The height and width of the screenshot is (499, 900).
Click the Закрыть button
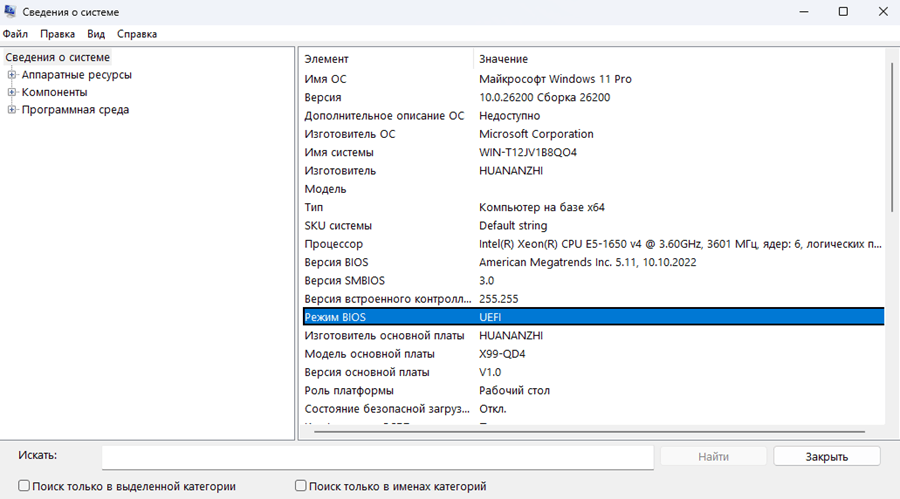coord(827,457)
